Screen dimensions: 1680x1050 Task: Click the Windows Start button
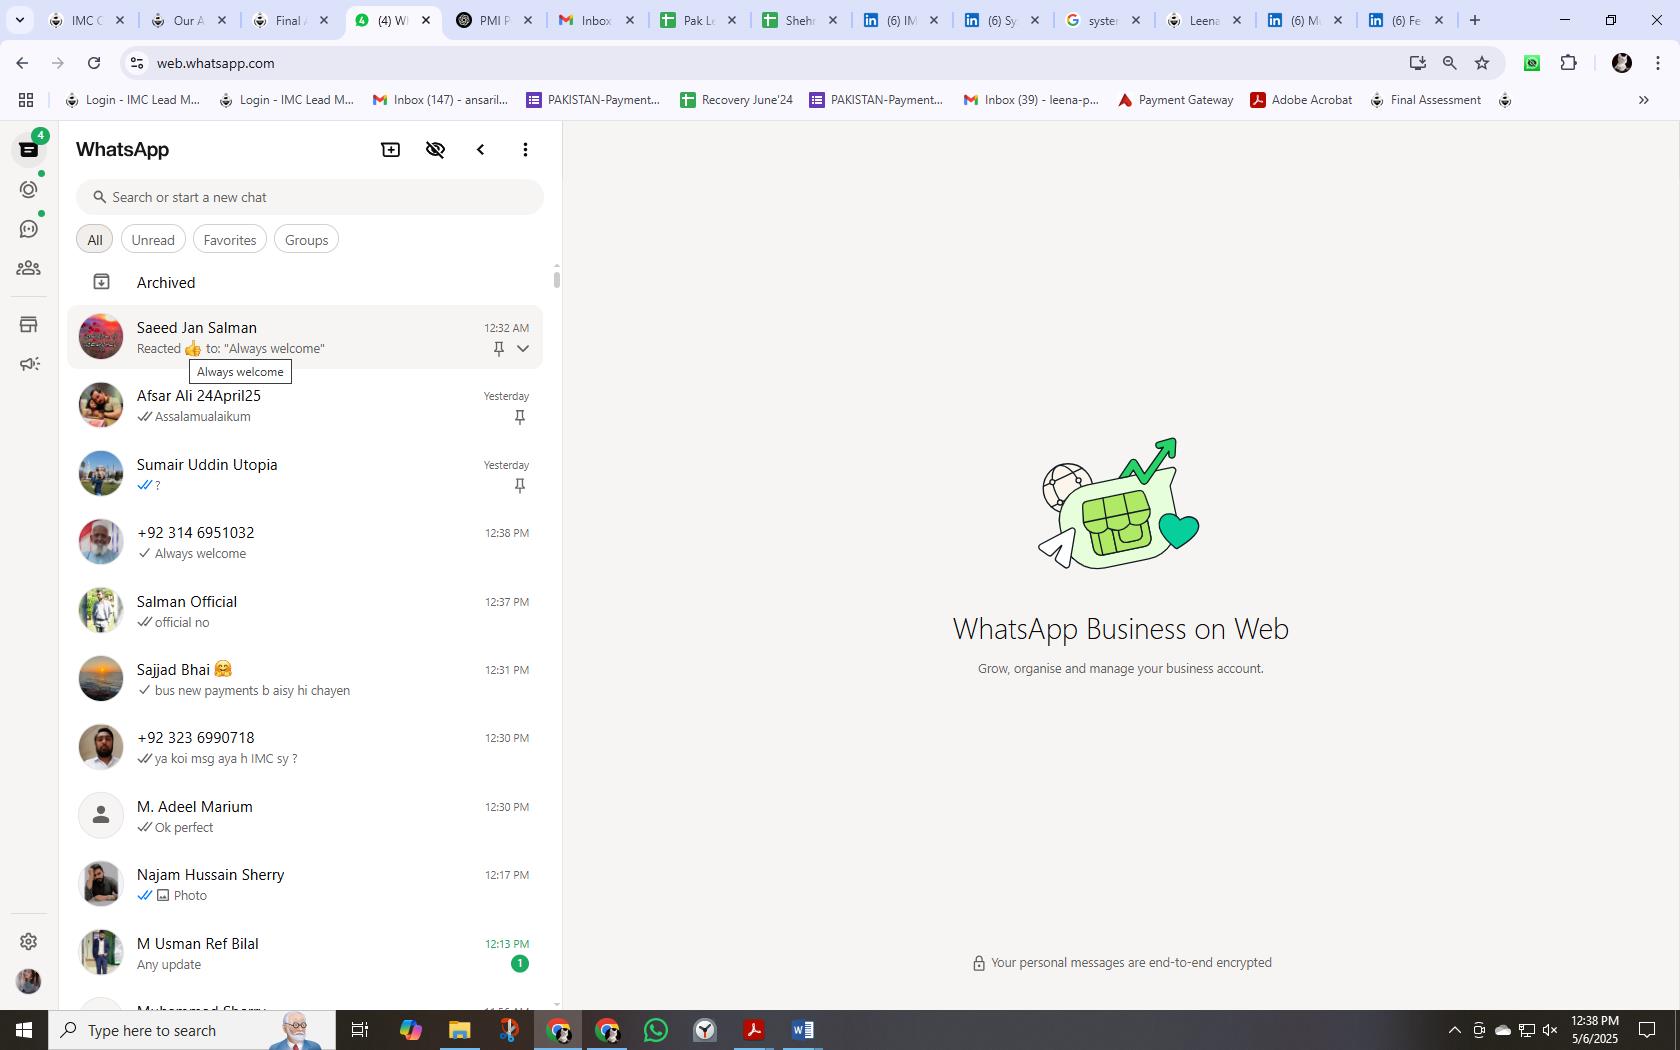24,1030
